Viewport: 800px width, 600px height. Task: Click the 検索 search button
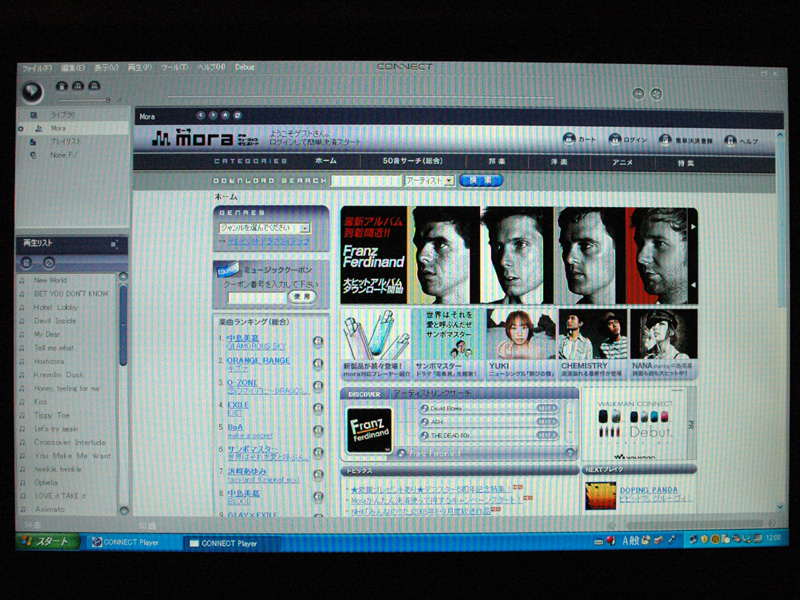481,180
